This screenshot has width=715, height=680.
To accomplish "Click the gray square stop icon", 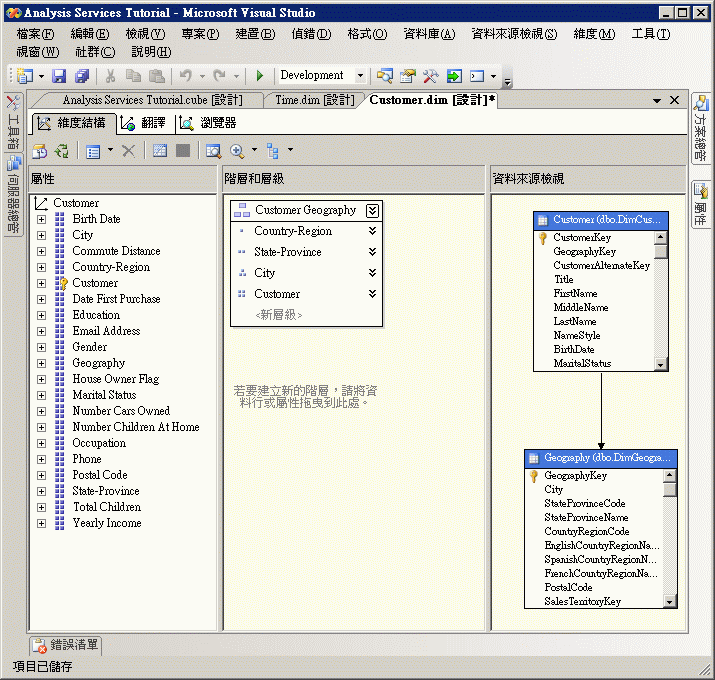I will click(183, 151).
